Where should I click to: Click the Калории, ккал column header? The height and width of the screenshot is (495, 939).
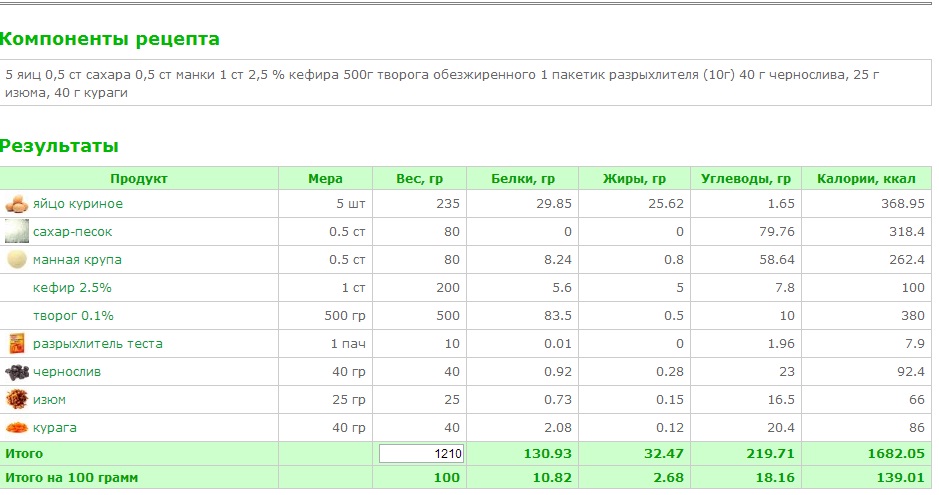coord(866,178)
